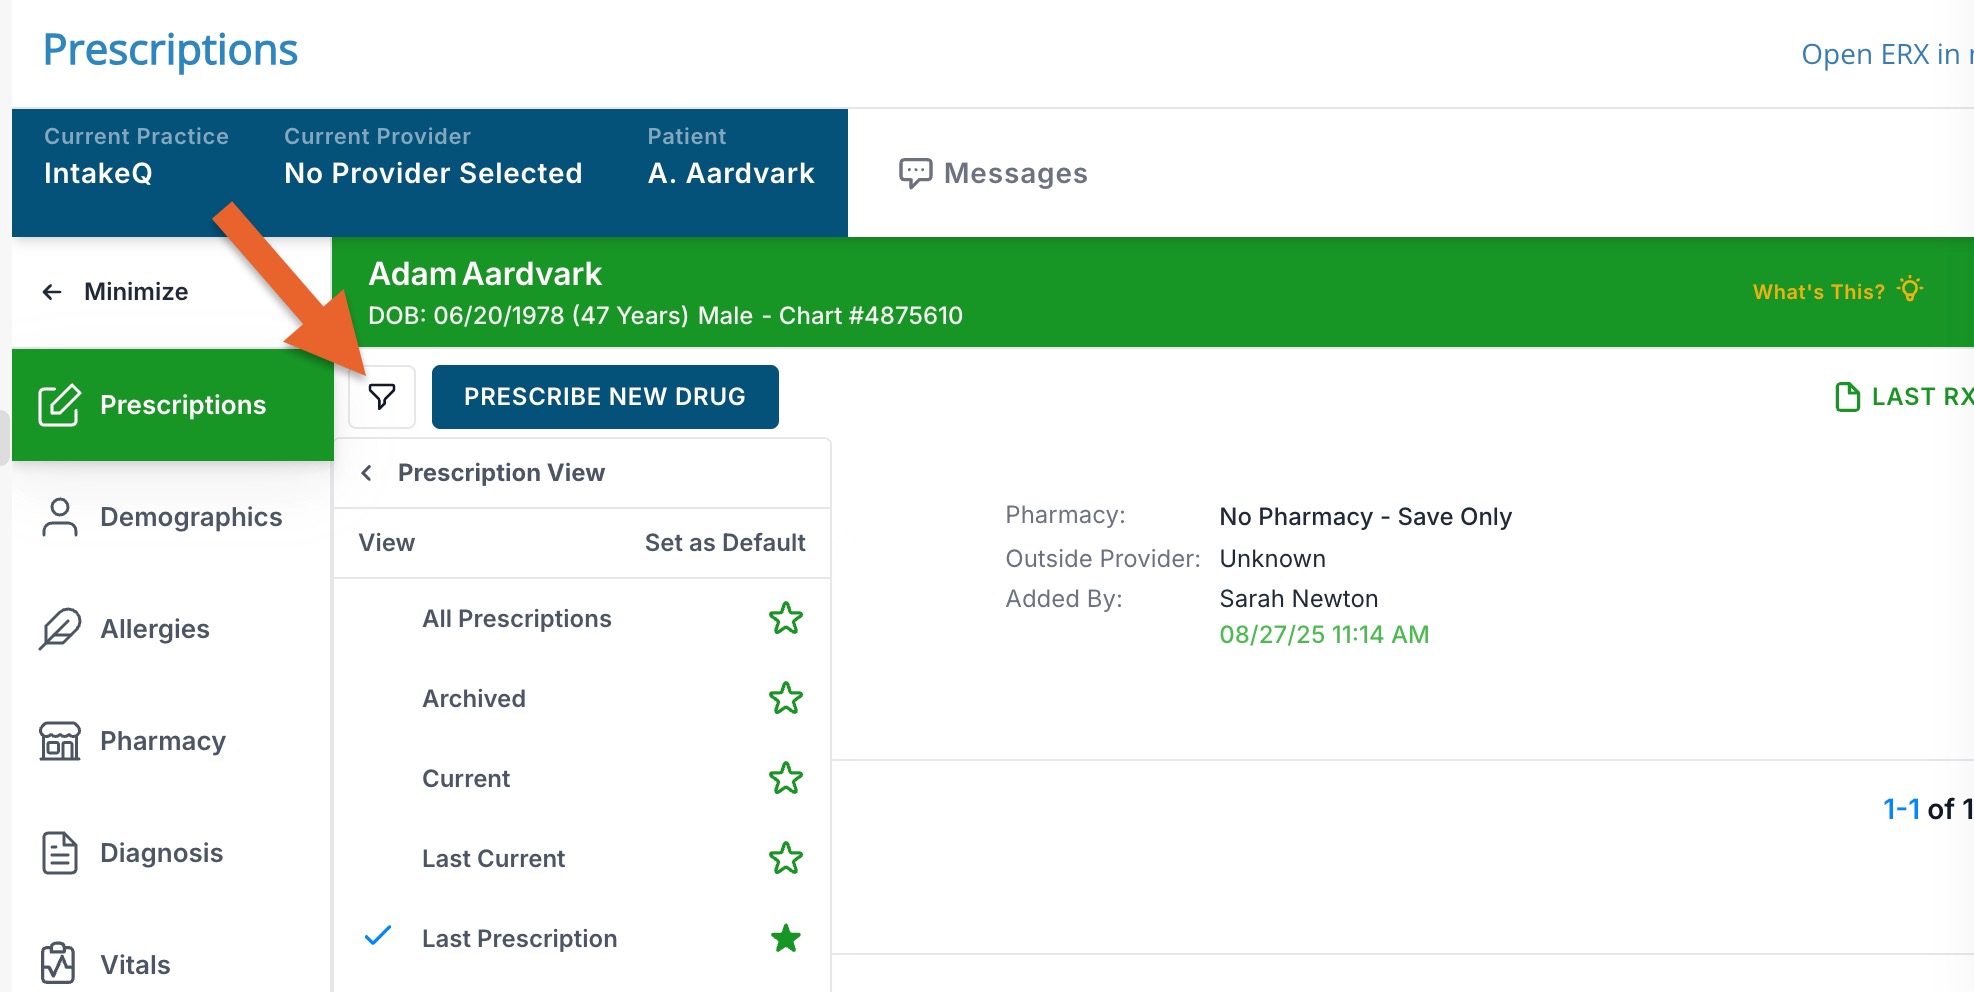
Task: Choose Last Prescription view option
Action: click(519, 939)
